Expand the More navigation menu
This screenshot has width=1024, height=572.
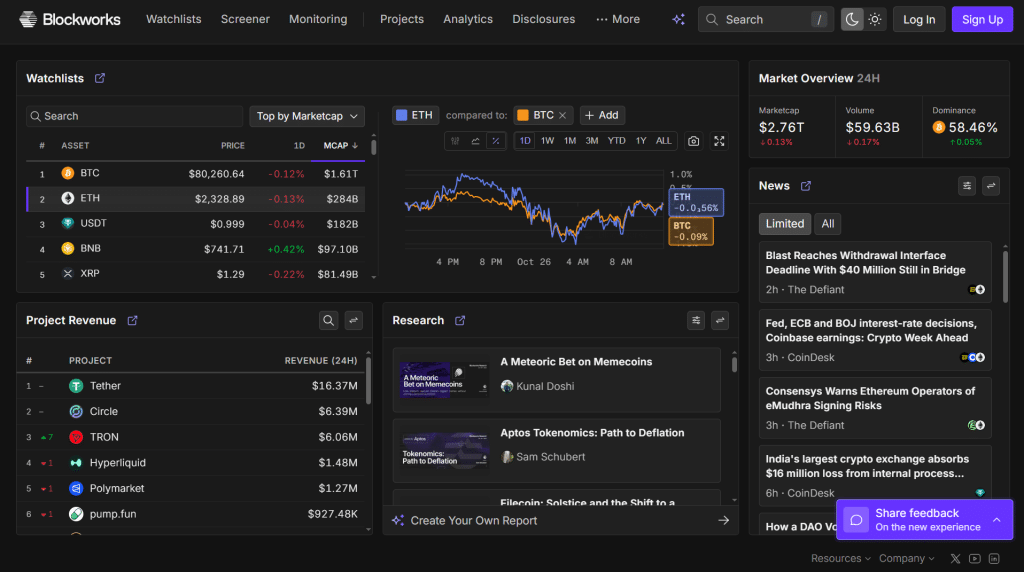point(618,20)
